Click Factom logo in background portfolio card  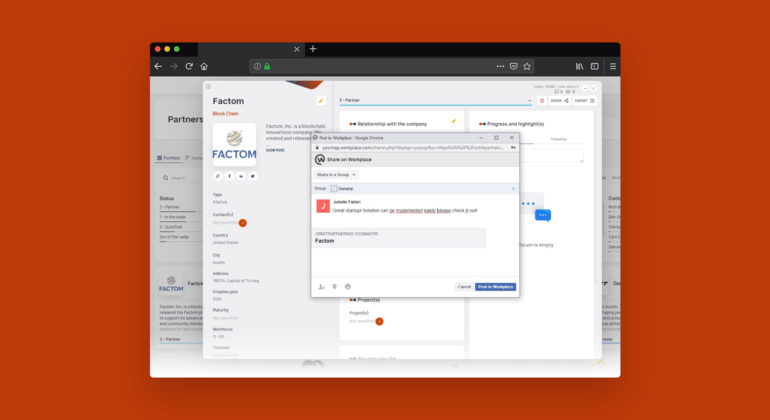click(171, 284)
